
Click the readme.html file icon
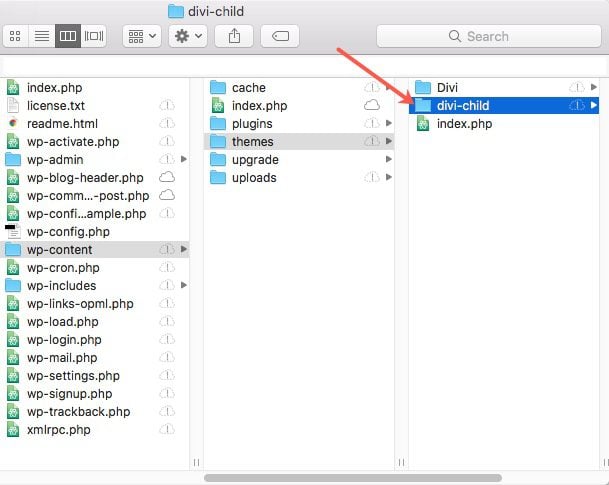[13, 124]
